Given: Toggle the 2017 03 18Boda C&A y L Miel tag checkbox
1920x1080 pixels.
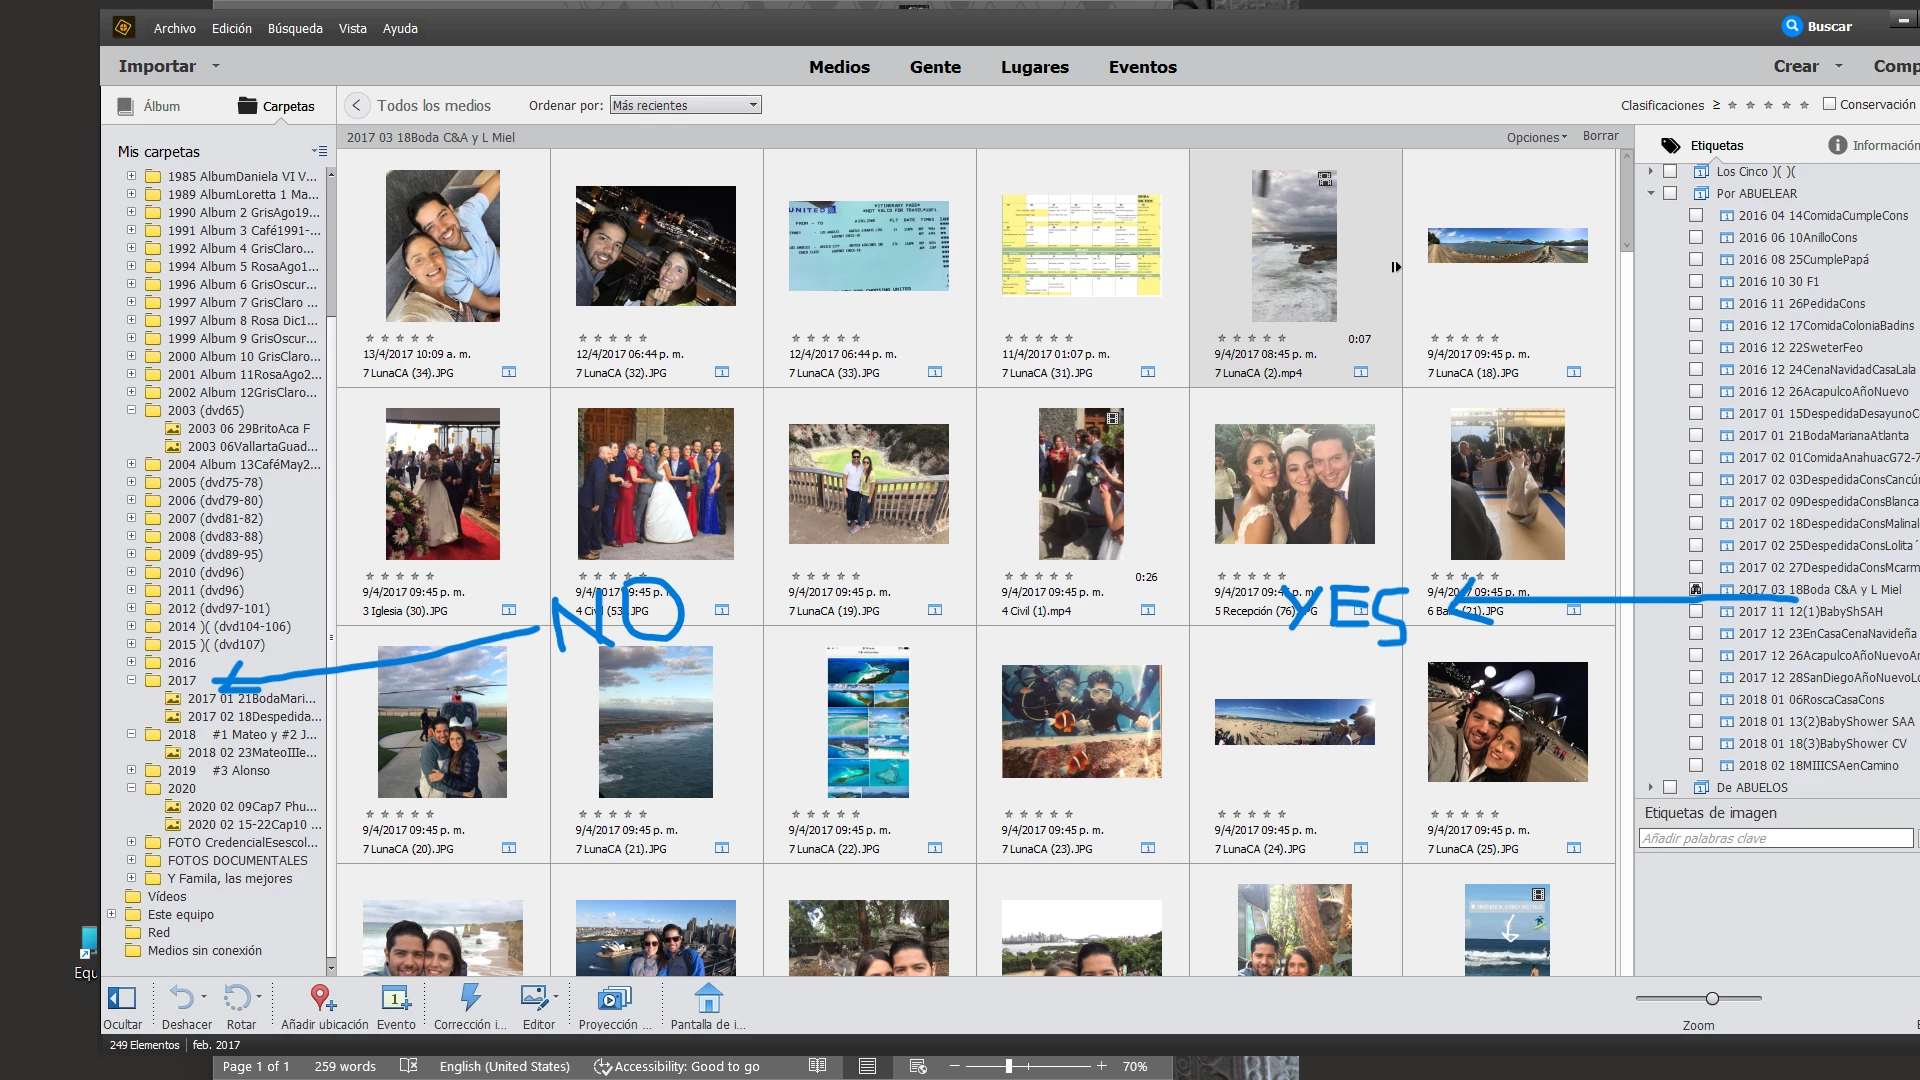Looking at the screenshot, I should pyautogui.click(x=1696, y=590).
